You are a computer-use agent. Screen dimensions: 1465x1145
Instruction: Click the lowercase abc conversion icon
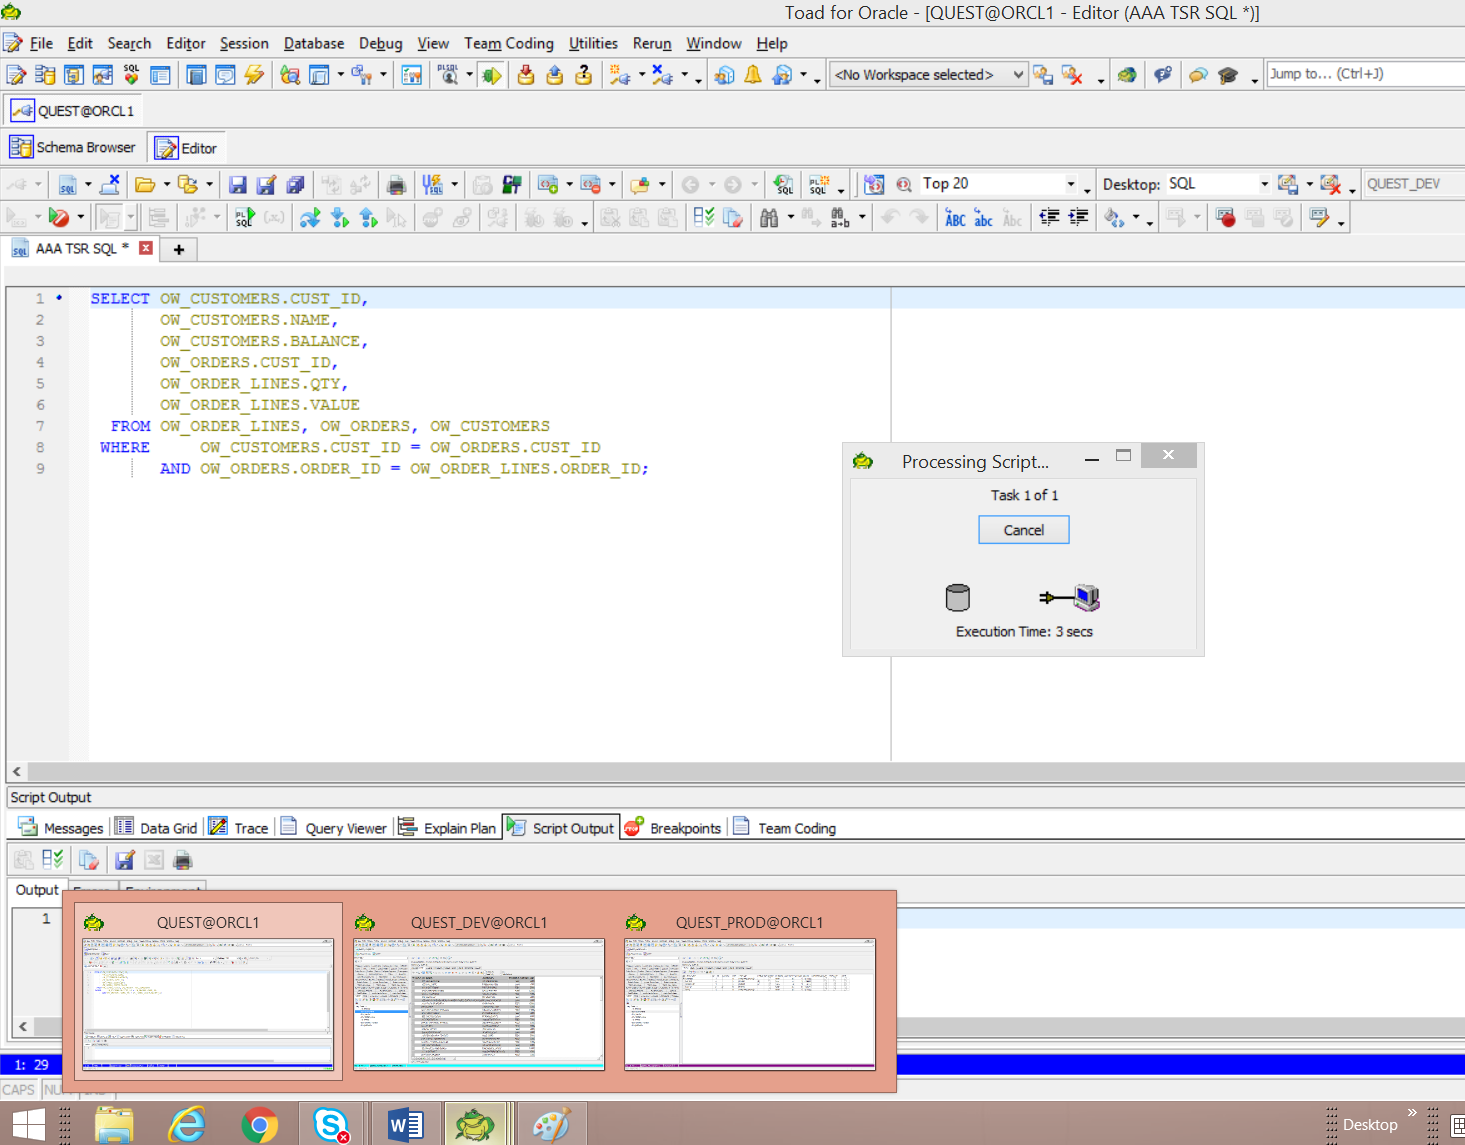[984, 218]
